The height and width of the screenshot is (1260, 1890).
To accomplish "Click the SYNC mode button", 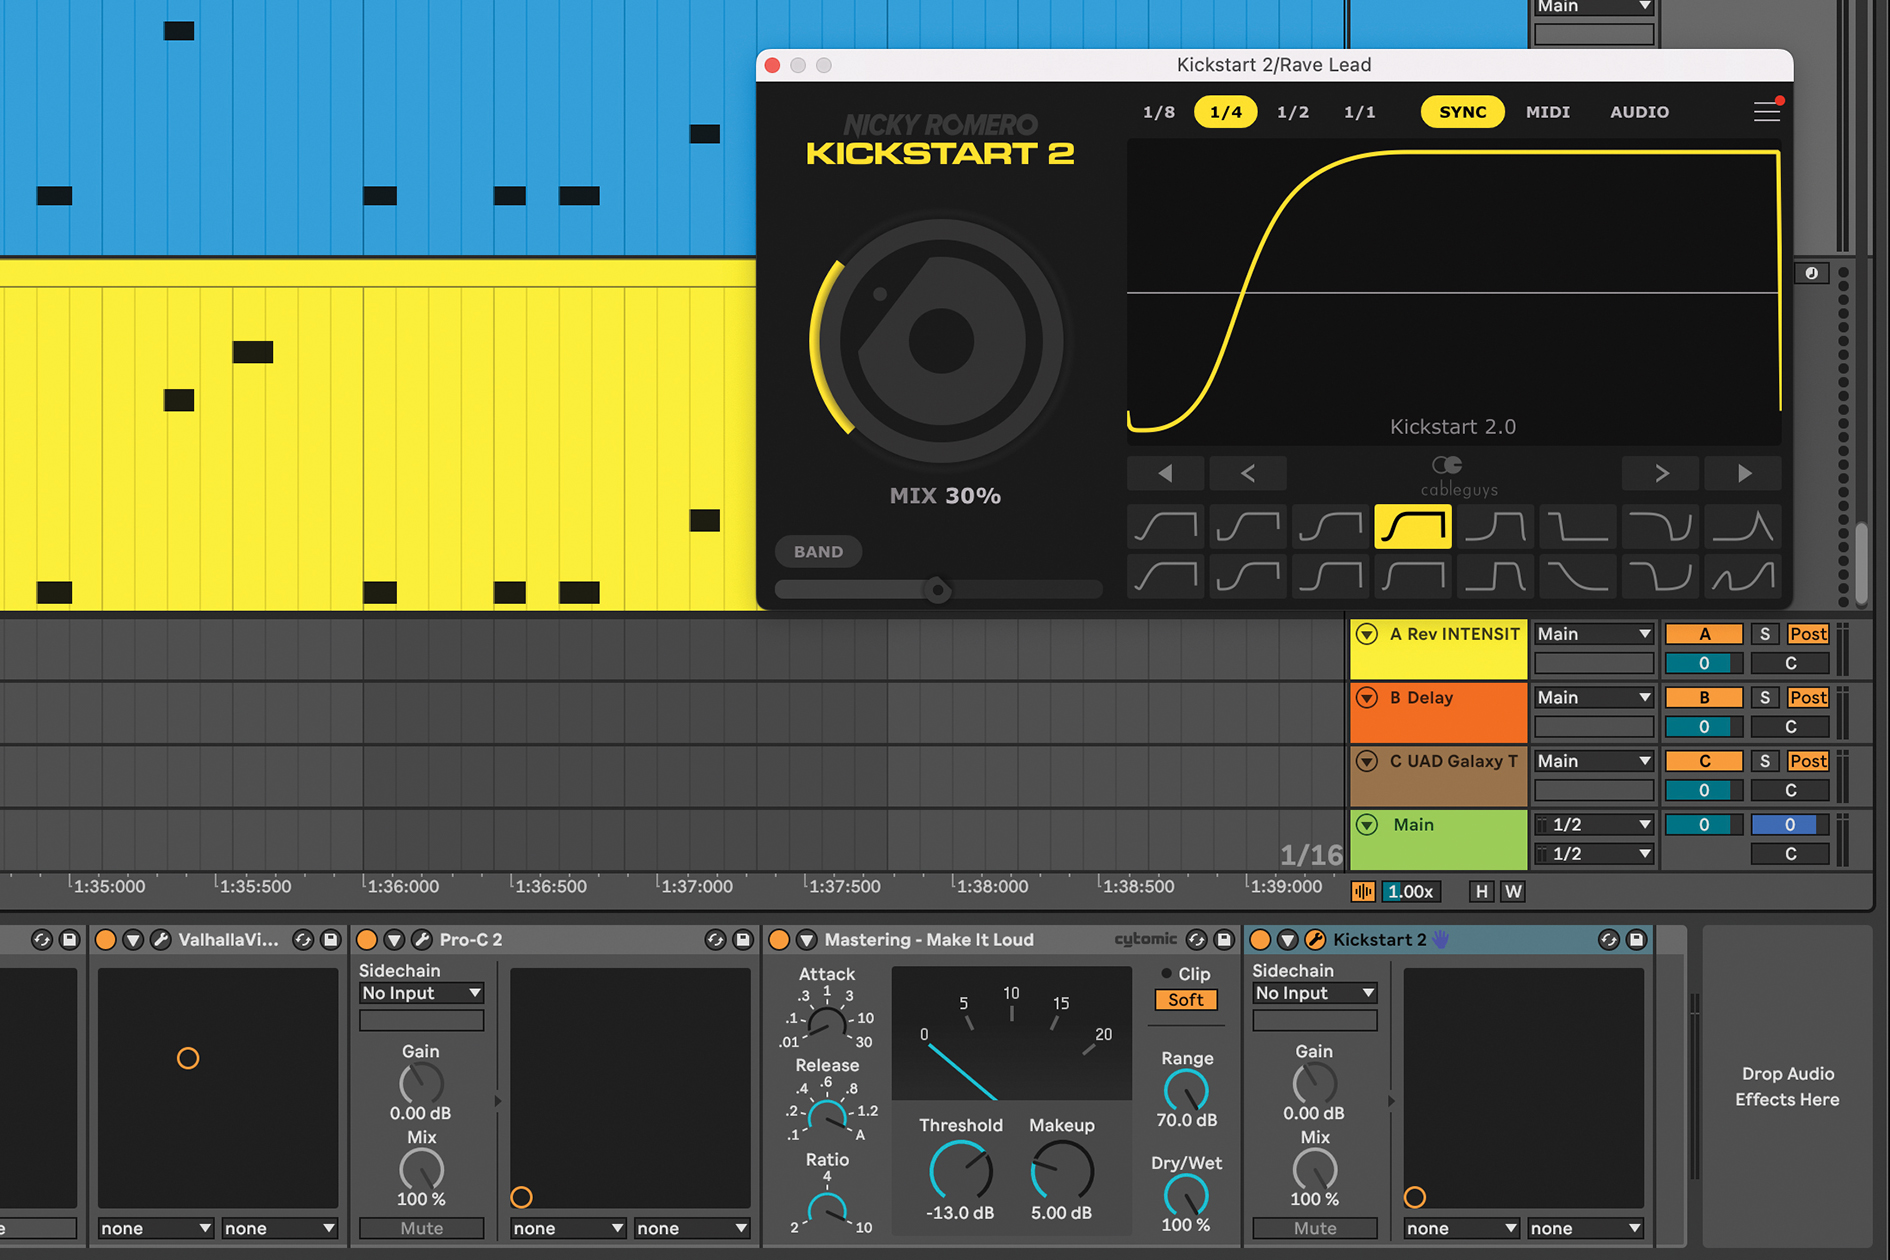I will pyautogui.click(x=1462, y=112).
